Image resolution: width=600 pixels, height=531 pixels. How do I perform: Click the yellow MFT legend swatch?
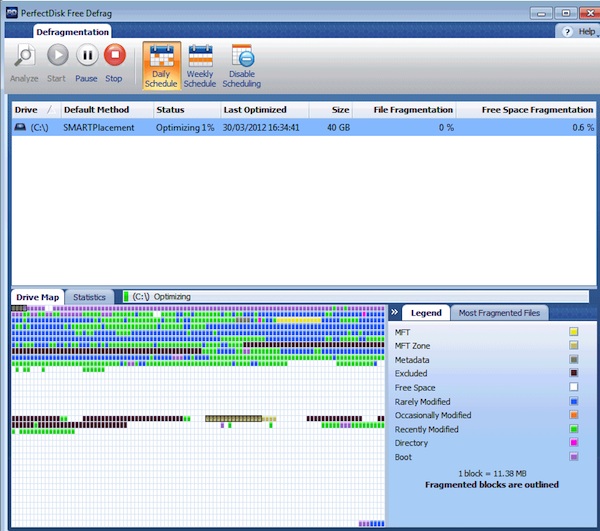(x=573, y=332)
